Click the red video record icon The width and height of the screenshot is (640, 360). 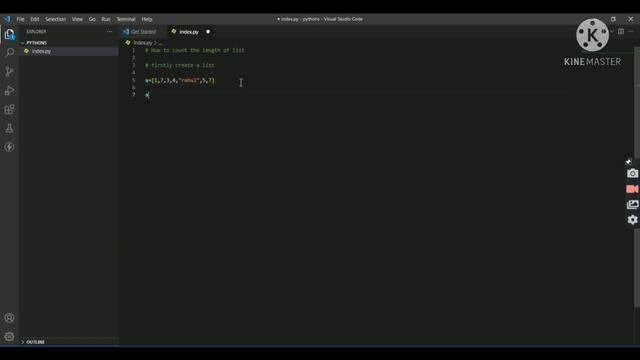[x=632, y=189]
